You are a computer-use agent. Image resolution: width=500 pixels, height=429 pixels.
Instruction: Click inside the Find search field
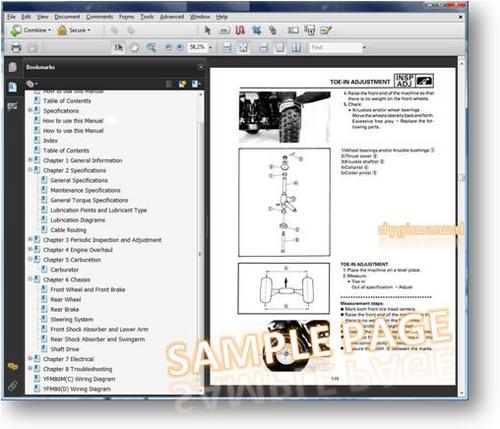pos(335,48)
